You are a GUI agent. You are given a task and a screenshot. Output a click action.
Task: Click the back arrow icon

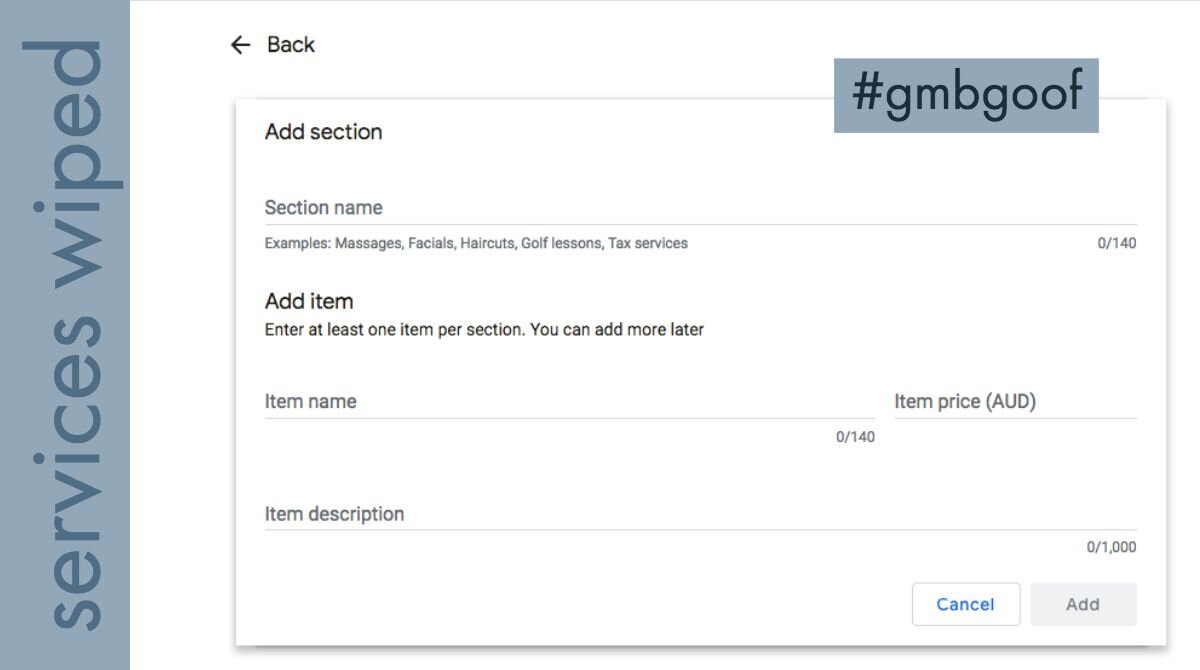(240, 45)
